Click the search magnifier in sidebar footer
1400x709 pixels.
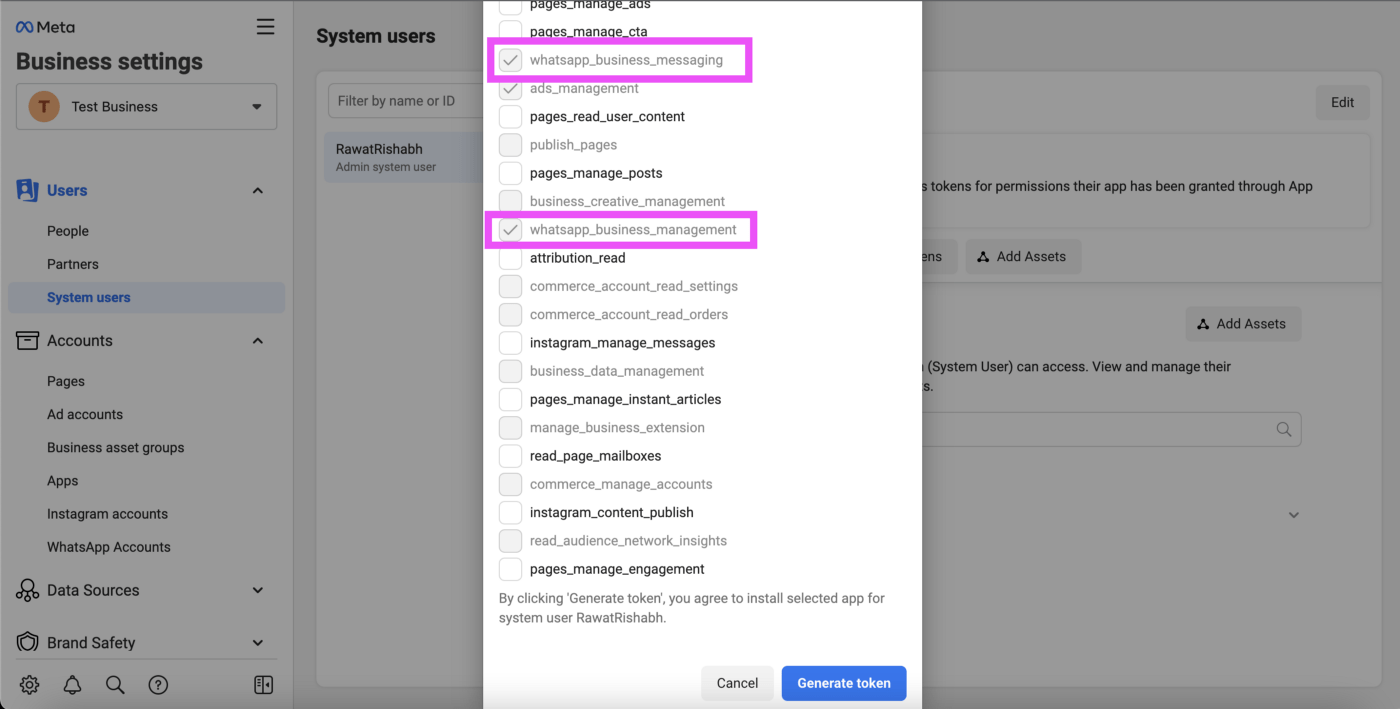click(115, 685)
